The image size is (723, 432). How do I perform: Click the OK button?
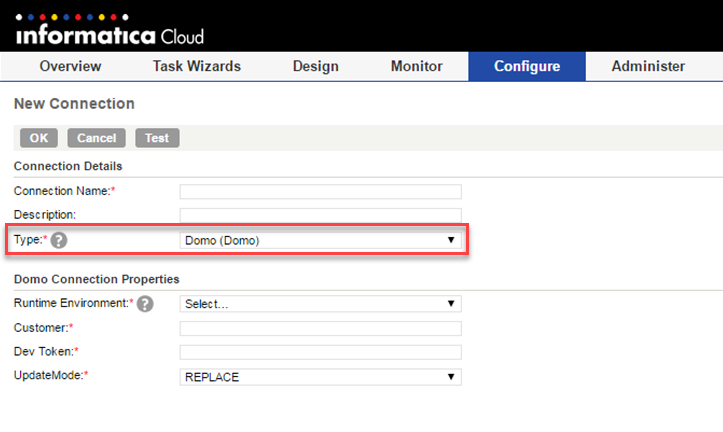pyautogui.click(x=39, y=138)
